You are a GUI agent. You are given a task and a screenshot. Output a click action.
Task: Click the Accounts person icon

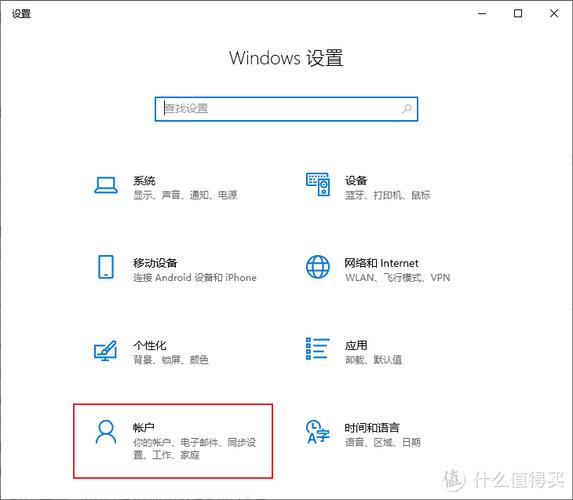tap(106, 432)
